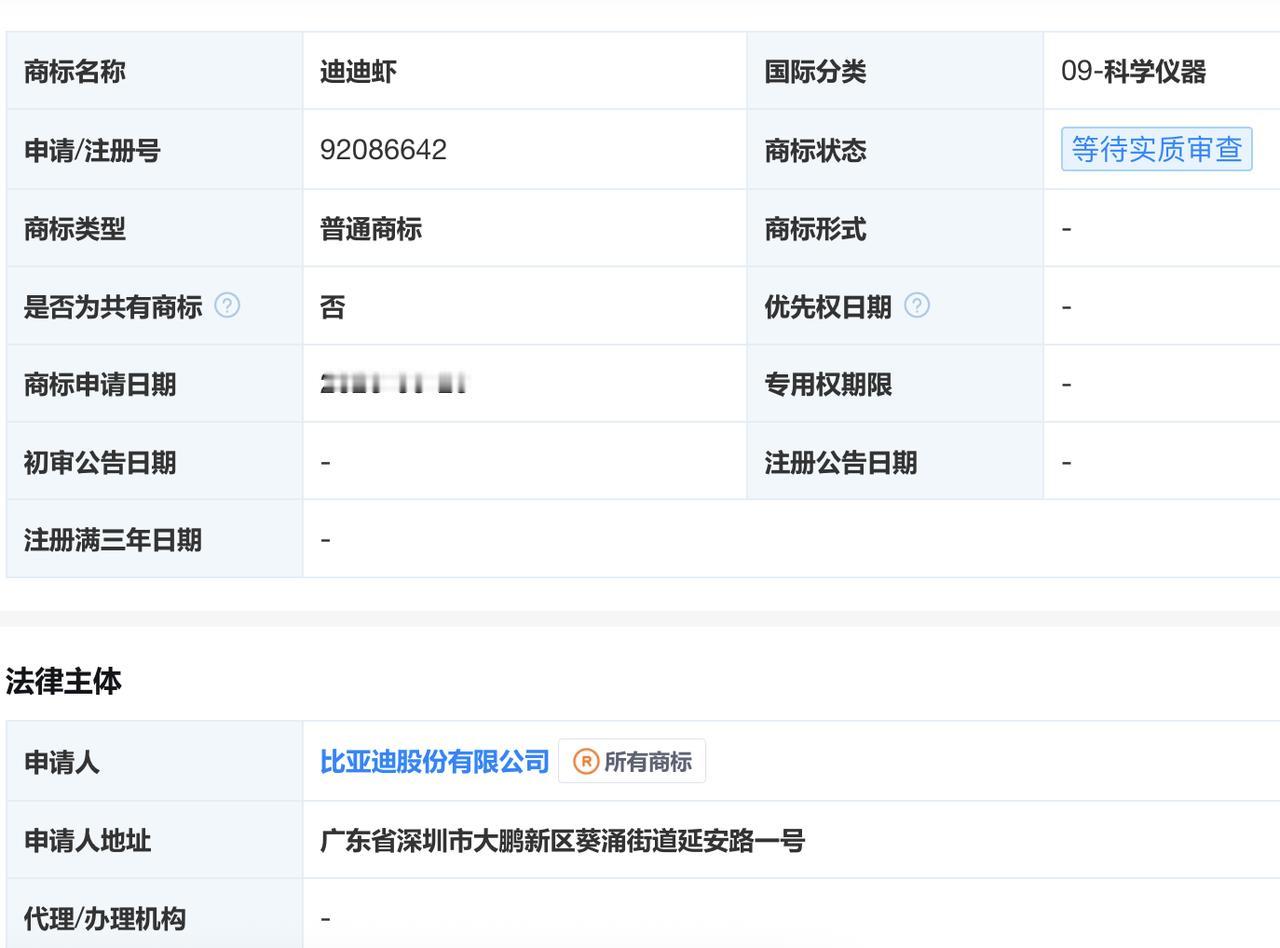Click the 注册满三年日期 label cell
This screenshot has height=948, width=1280.
point(155,540)
